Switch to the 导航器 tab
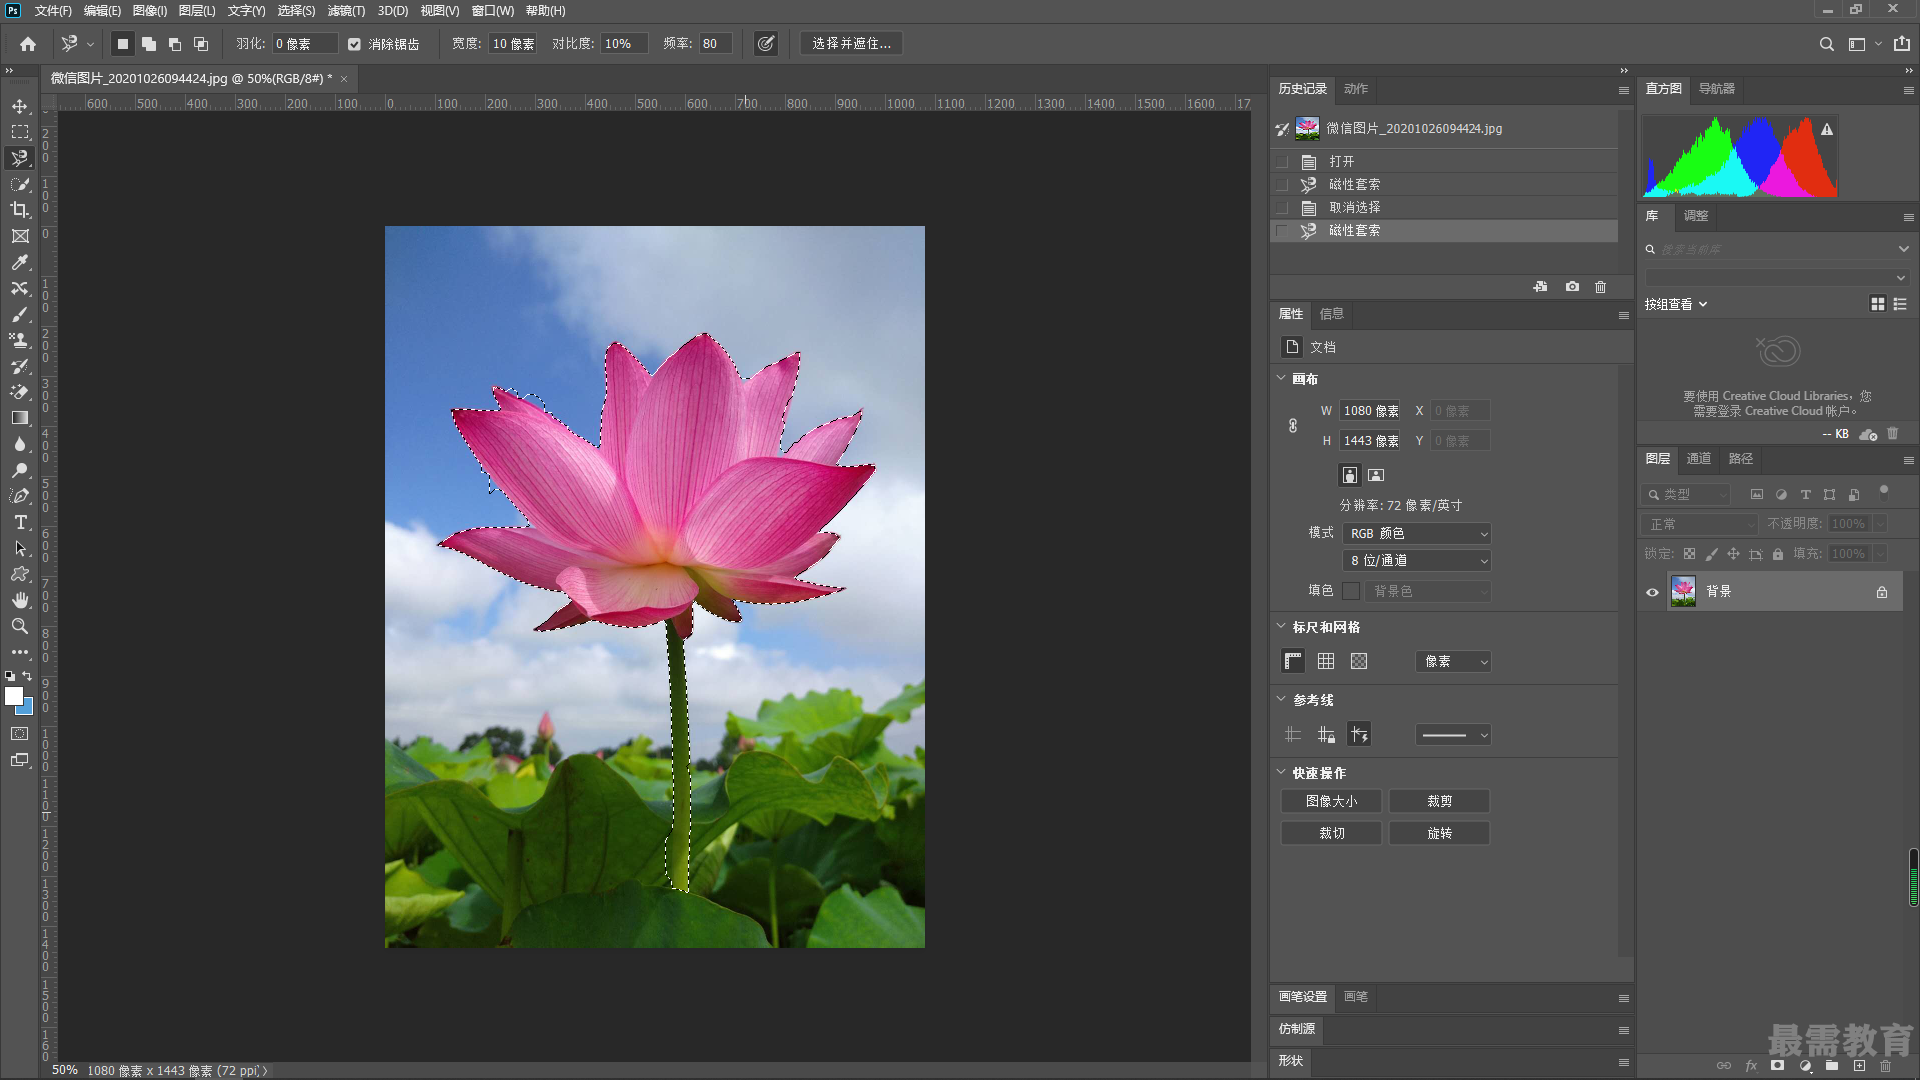Screen dimensions: 1920x1080 click(1717, 88)
